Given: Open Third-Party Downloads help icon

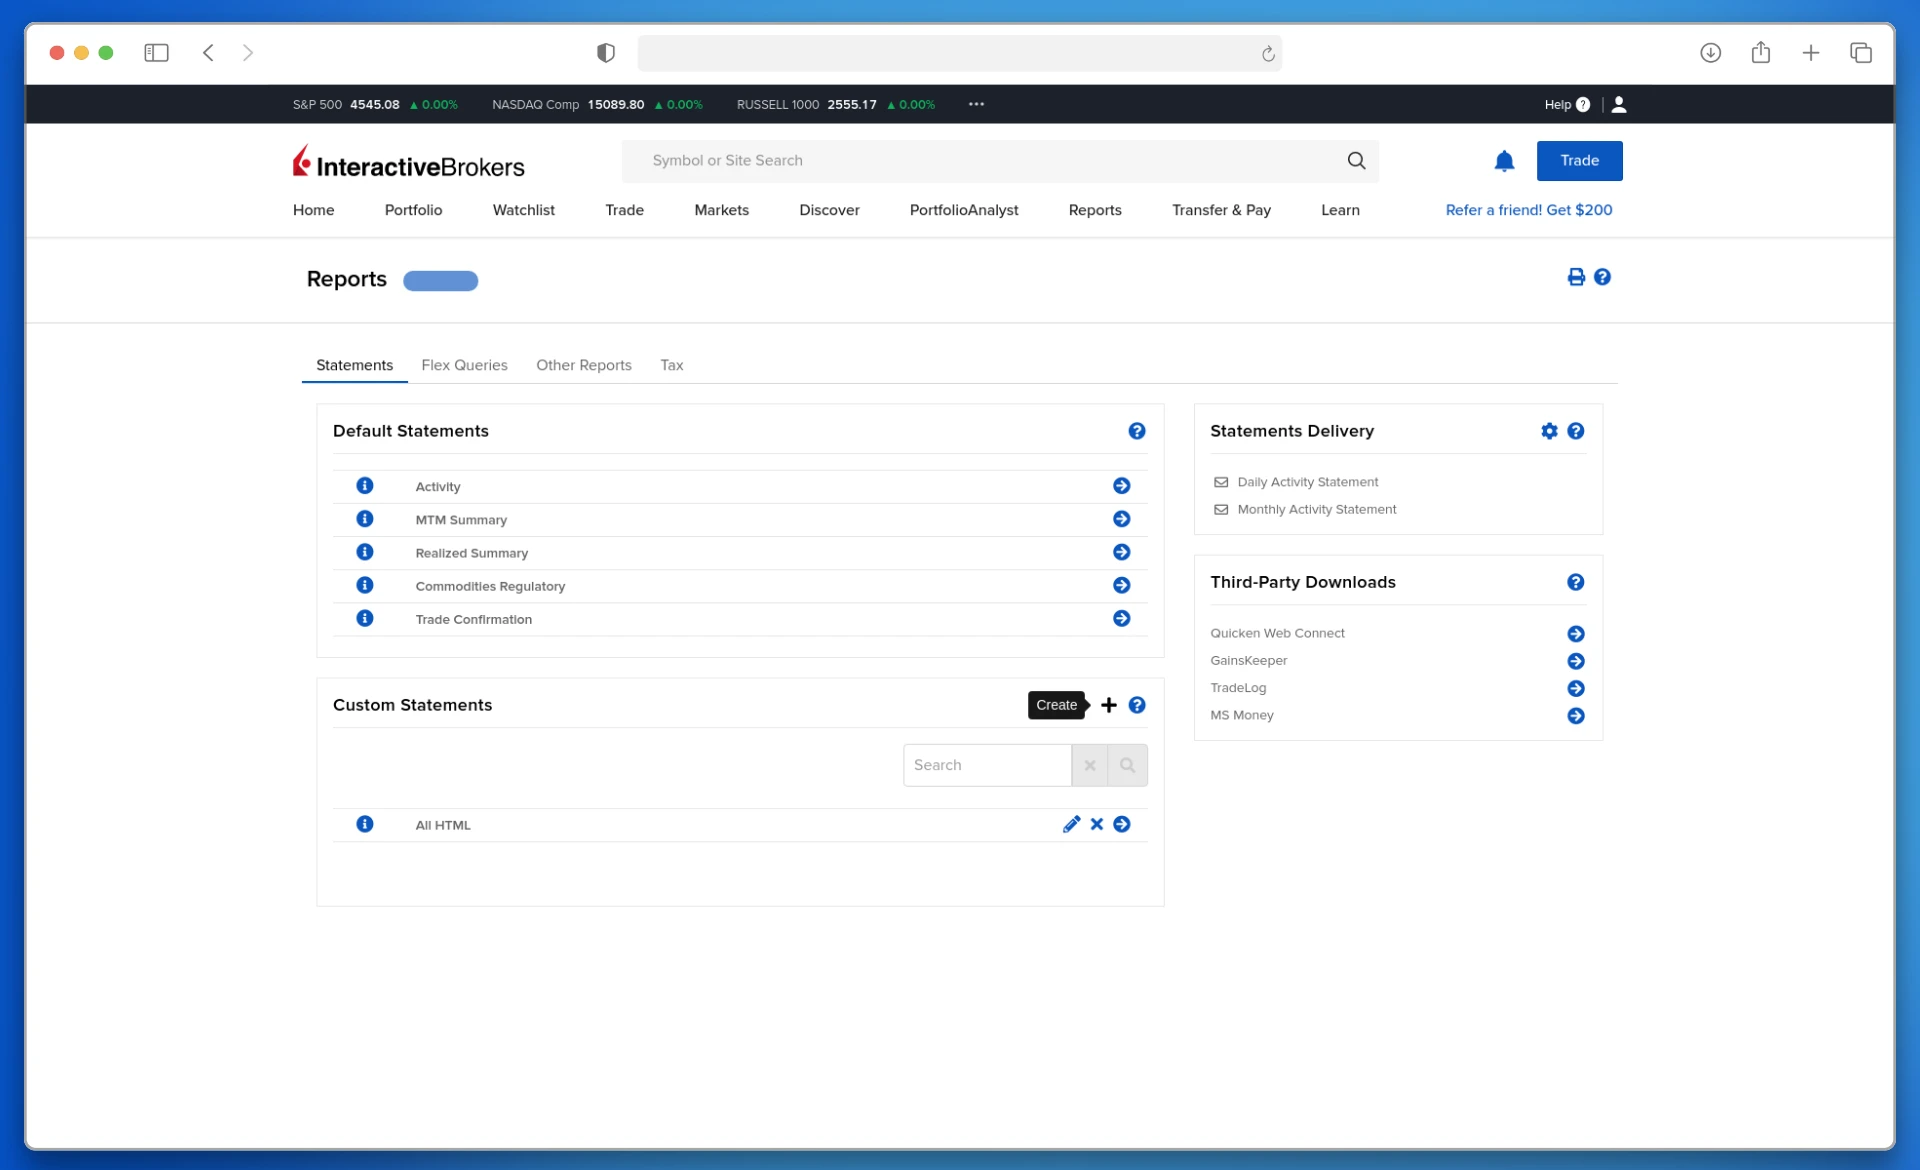Looking at the screenshot, I should click(1575, 582).
